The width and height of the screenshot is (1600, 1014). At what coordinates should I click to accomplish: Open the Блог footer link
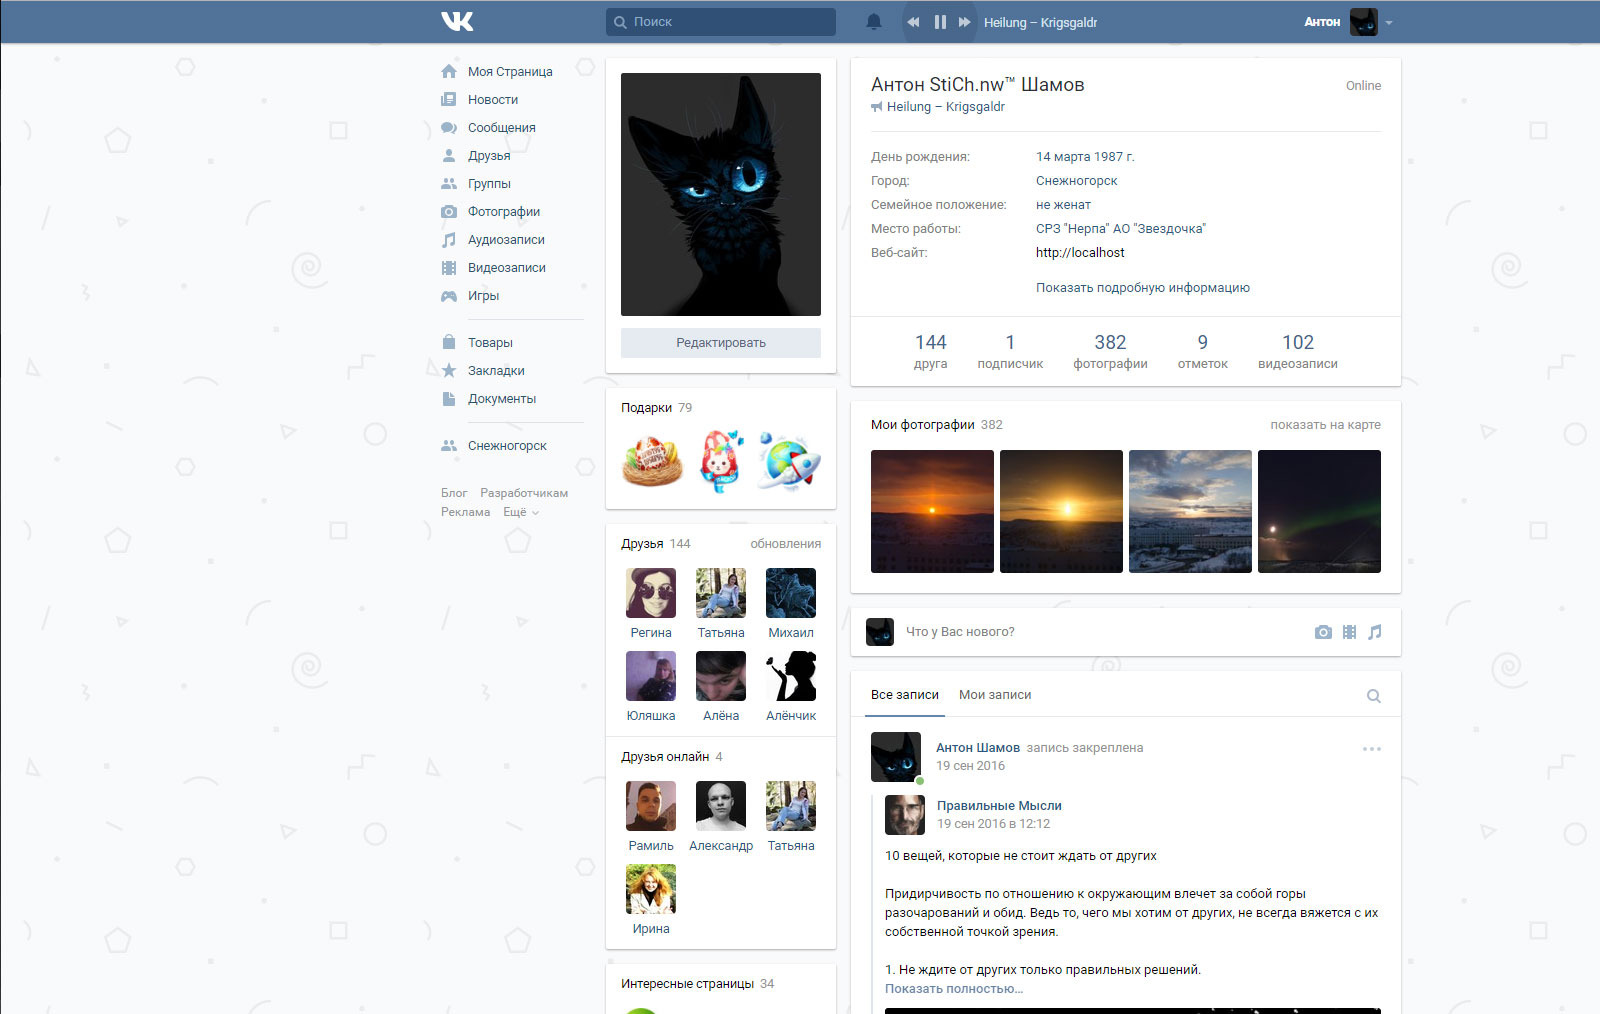tap(454, 493)
